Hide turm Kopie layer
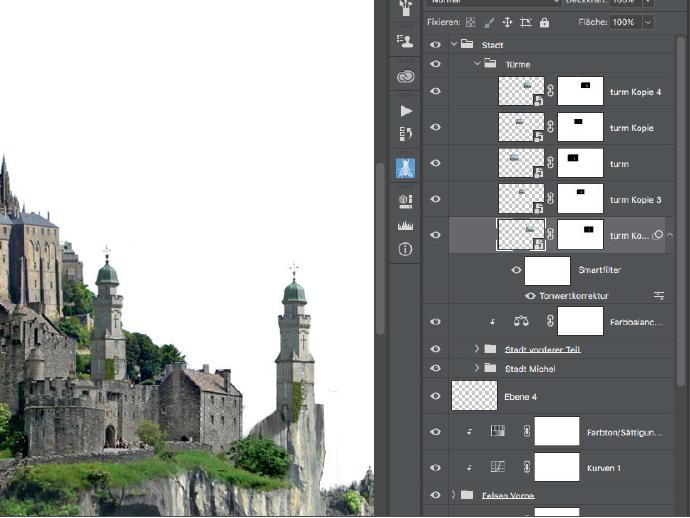Screen dimensions: 690x518 click(436, 127)
